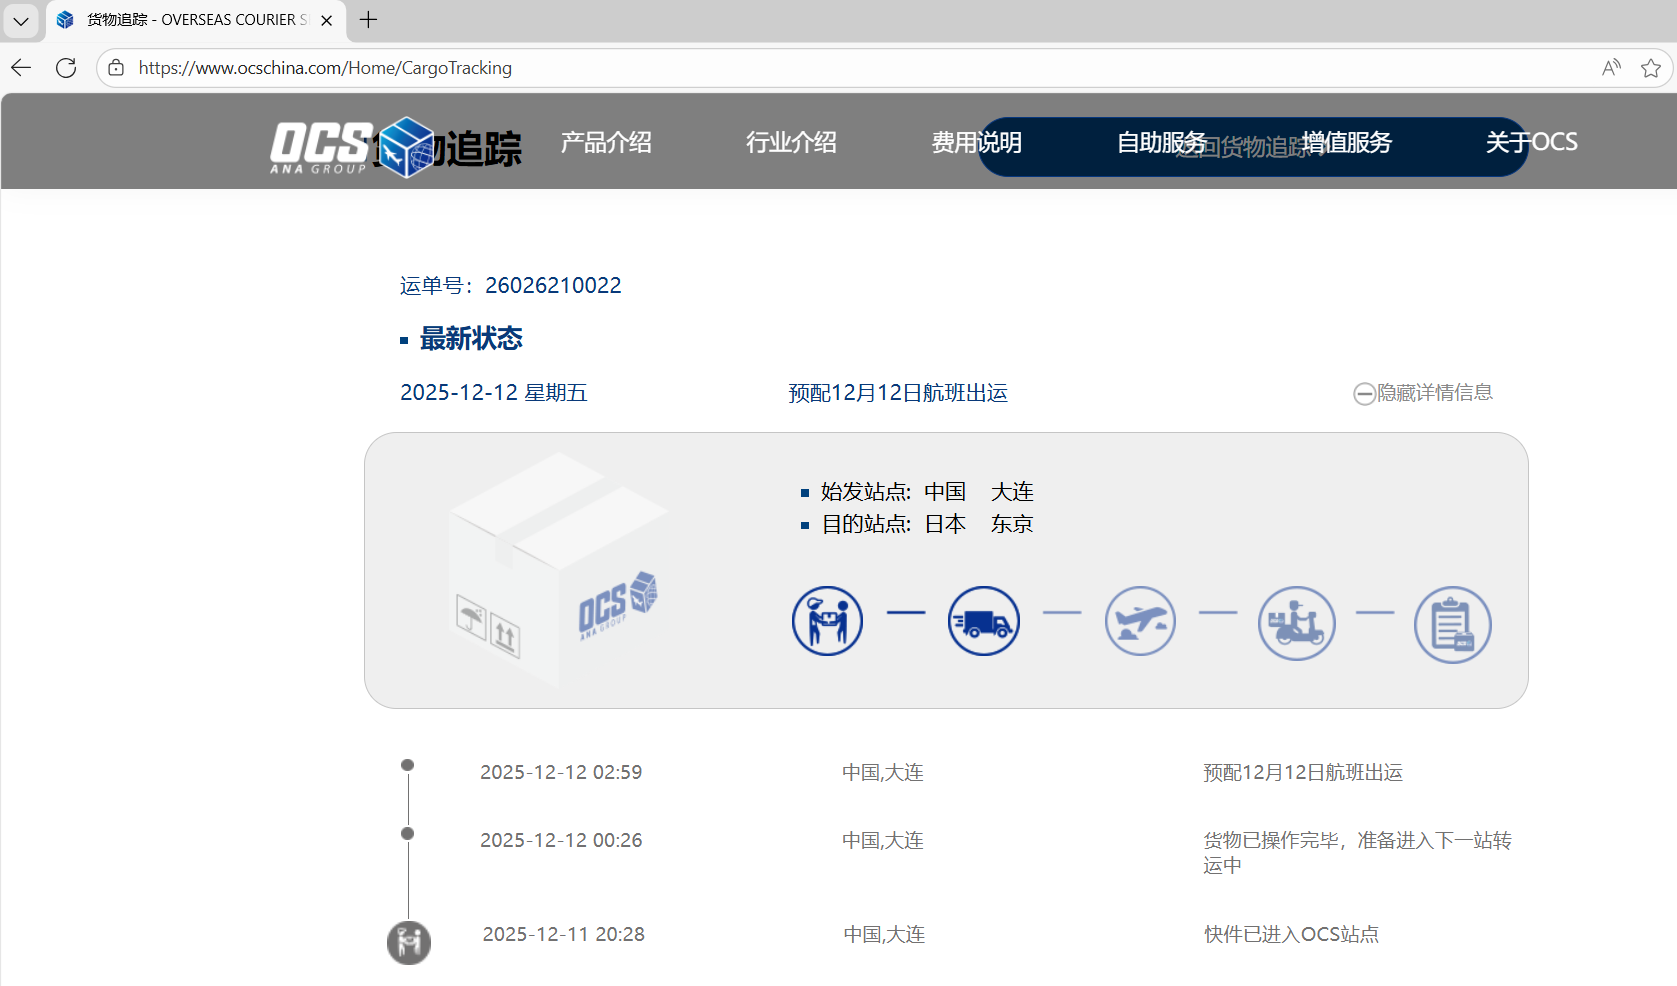Open the read aloud icon in address bar
Viewport: 1677px width, 986px height.
pos(1611,68)
